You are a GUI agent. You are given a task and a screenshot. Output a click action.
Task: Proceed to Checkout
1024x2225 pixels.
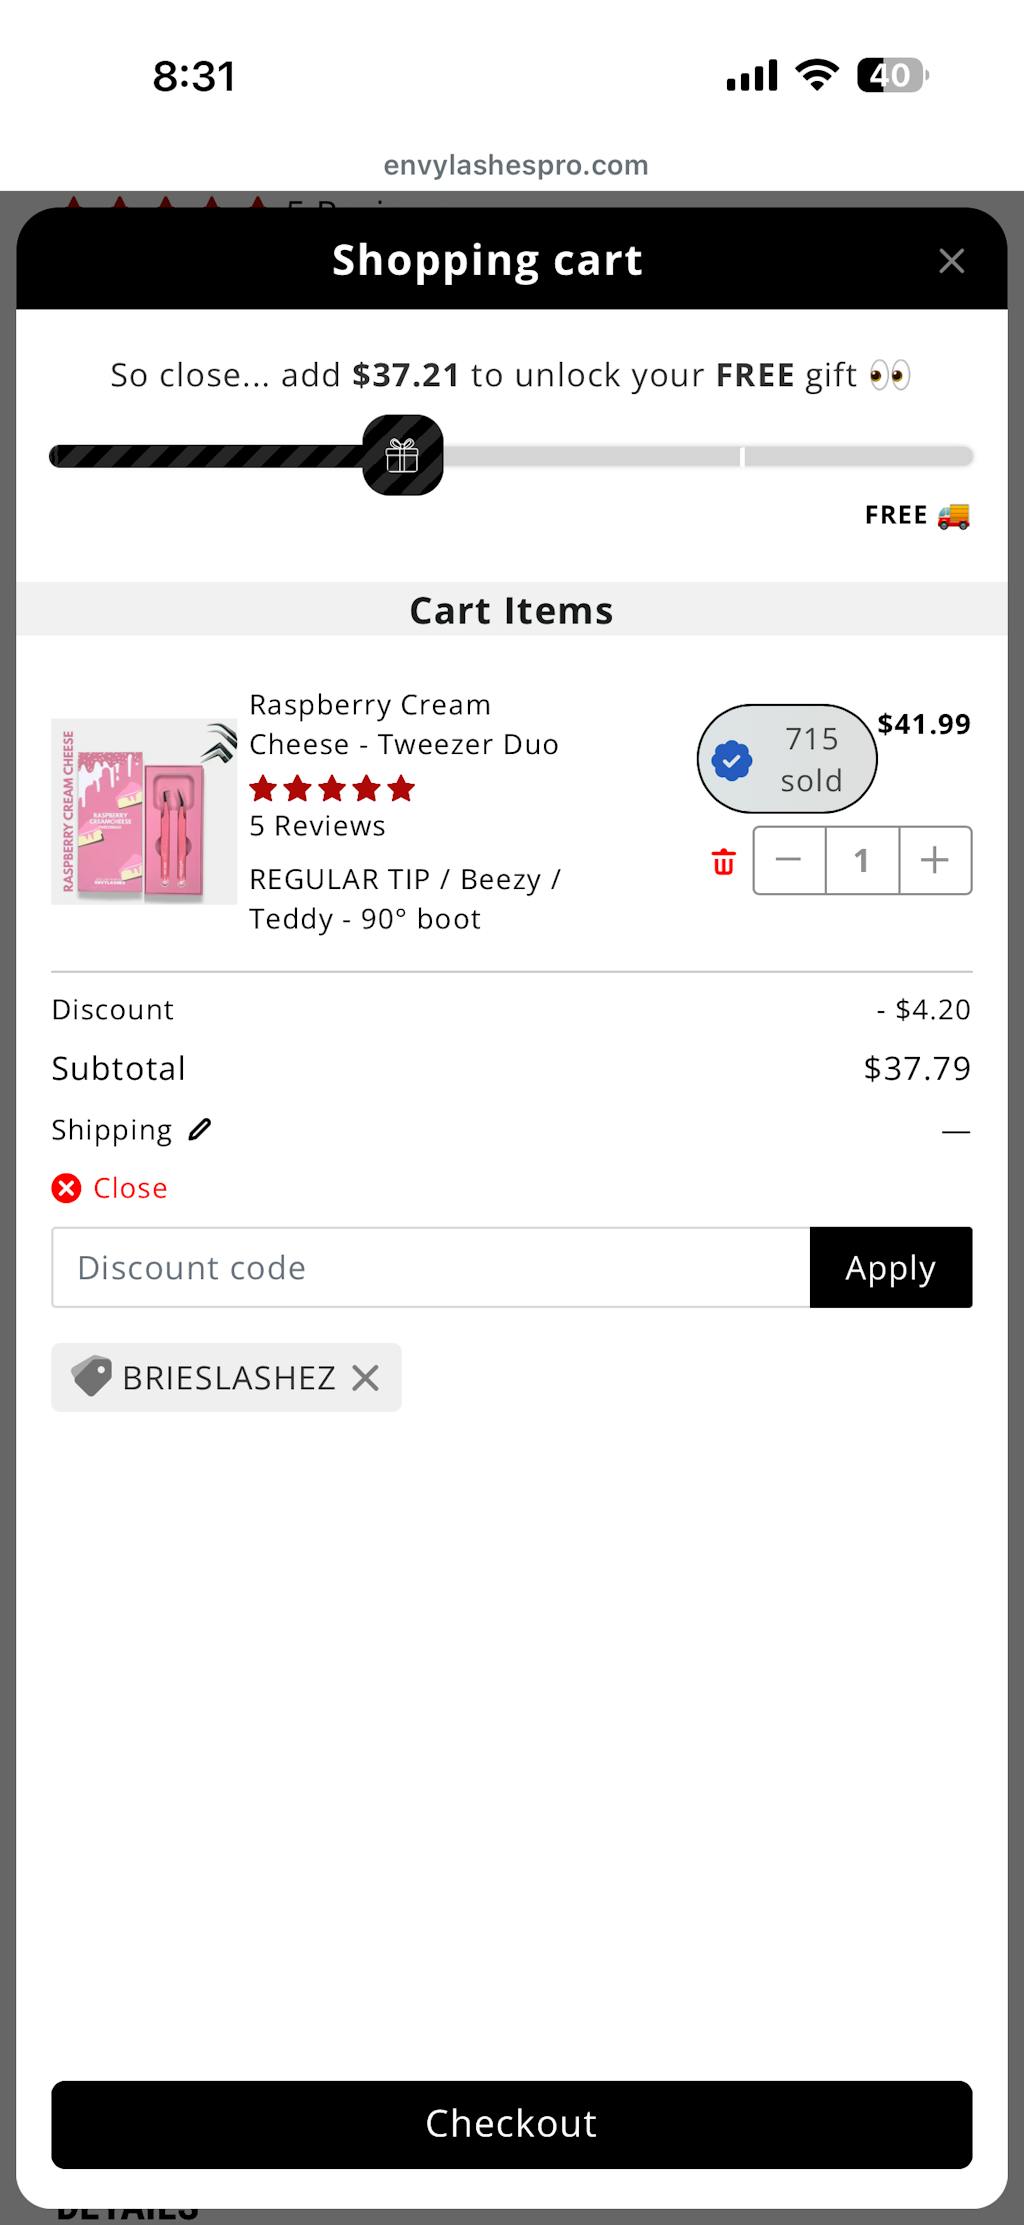(x=511, y=2123)
